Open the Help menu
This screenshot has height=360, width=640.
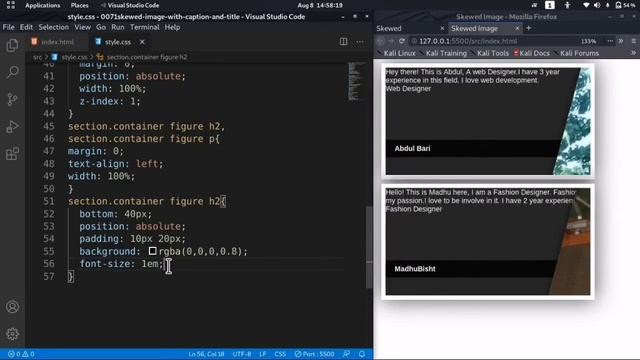tap(172, 27)
